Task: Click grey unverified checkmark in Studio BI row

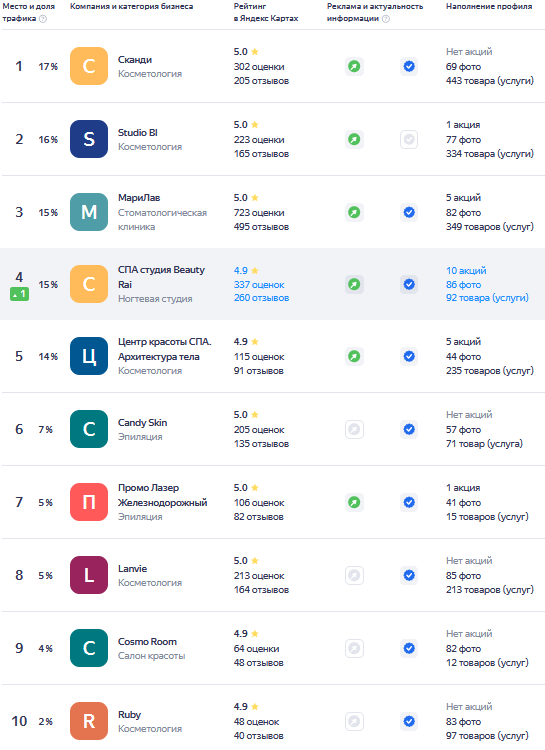Action: 409,139
